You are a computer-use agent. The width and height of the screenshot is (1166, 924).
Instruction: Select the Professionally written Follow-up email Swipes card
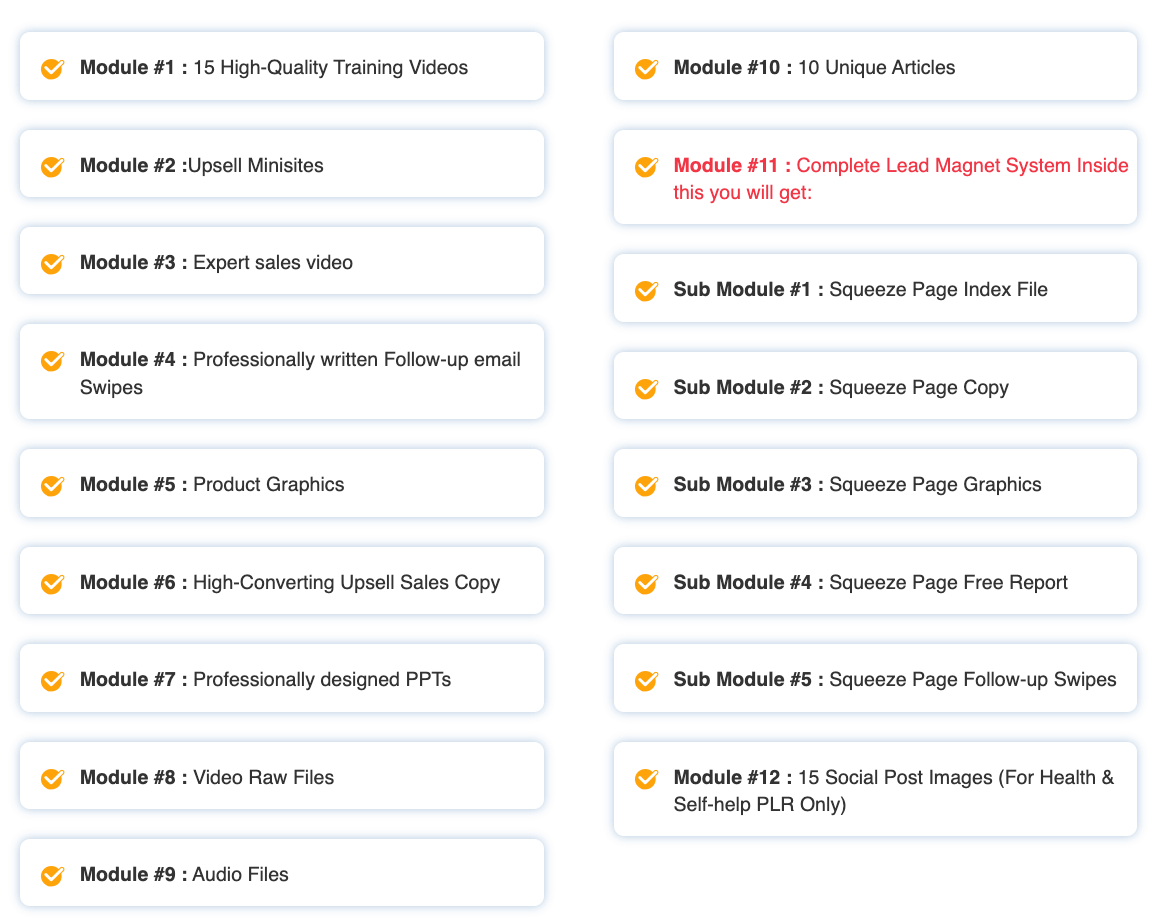(x=281, y=372)
